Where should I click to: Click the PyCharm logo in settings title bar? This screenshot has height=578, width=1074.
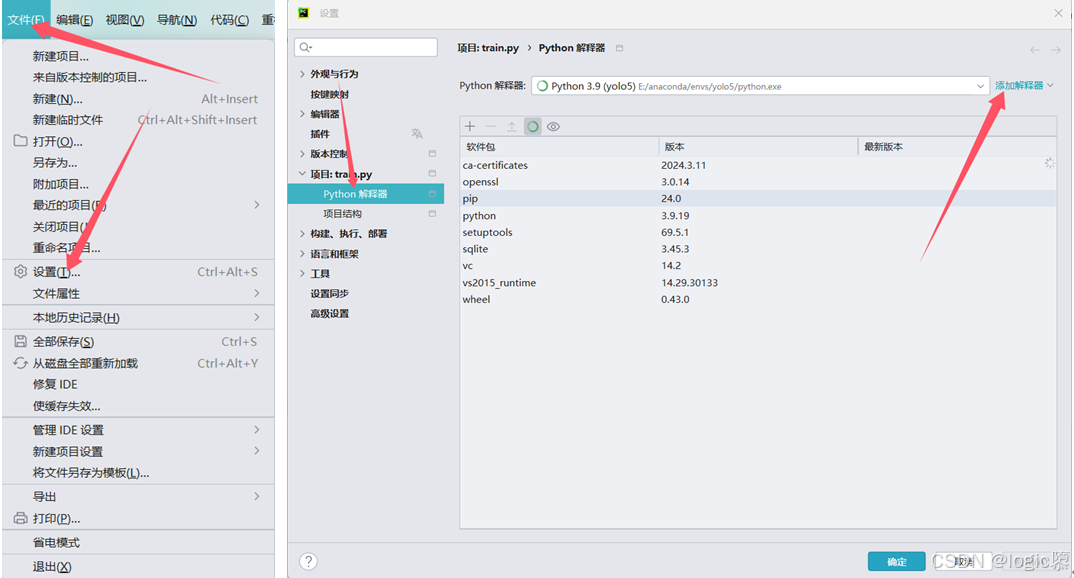point(303,13)
